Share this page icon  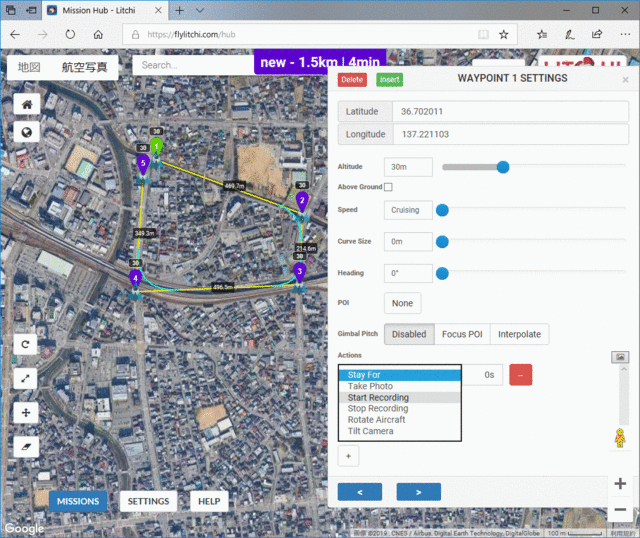[x=597, y=35]
